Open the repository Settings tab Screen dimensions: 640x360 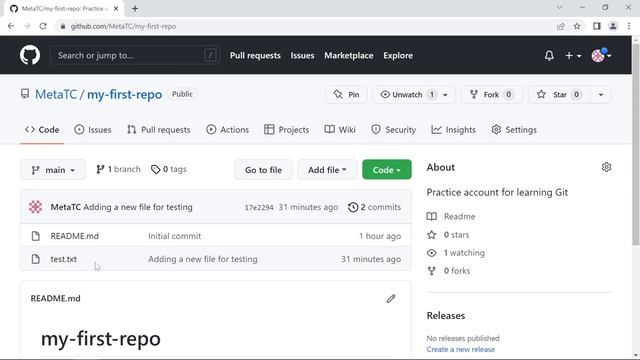pyautogui.click(x=514, y=130)
